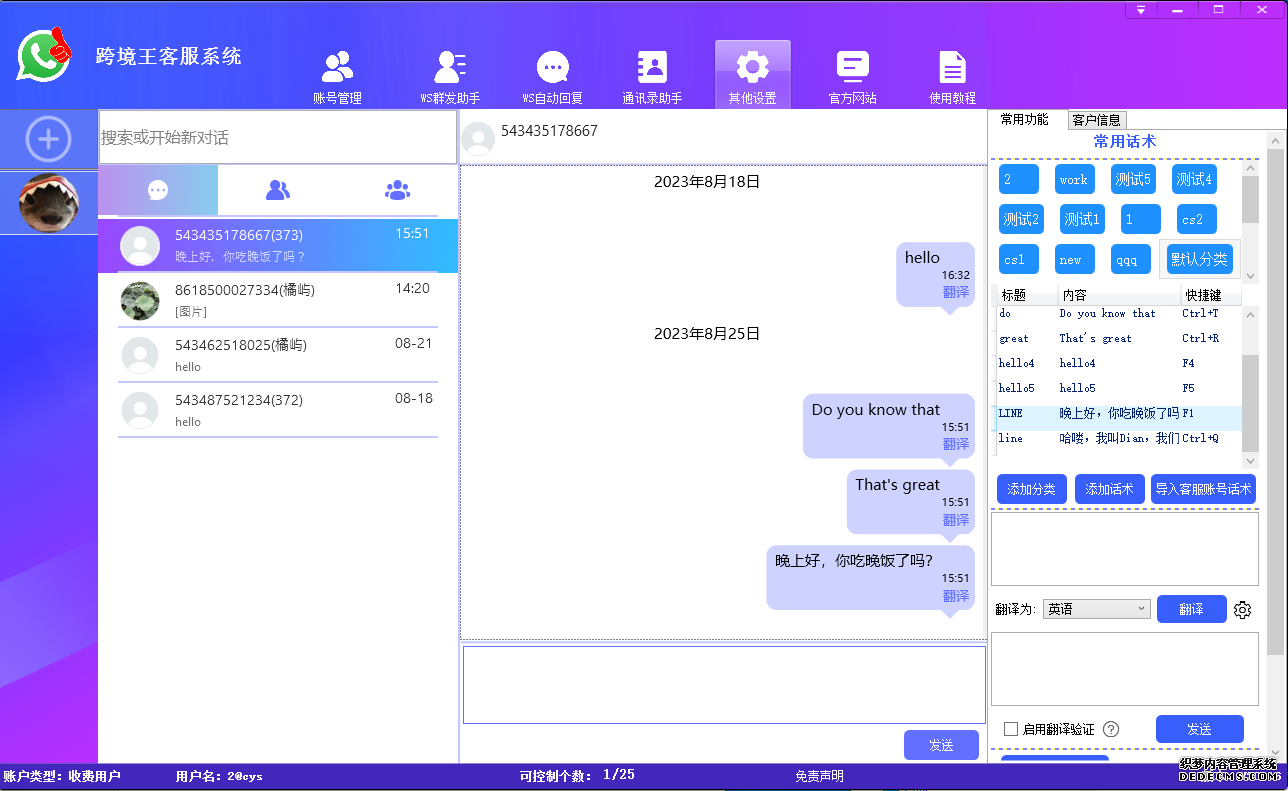Image resolution: width=1288 pixels, height=791 pixels.
Task: Switch to group chats via group icon
Action: (397, 189)
